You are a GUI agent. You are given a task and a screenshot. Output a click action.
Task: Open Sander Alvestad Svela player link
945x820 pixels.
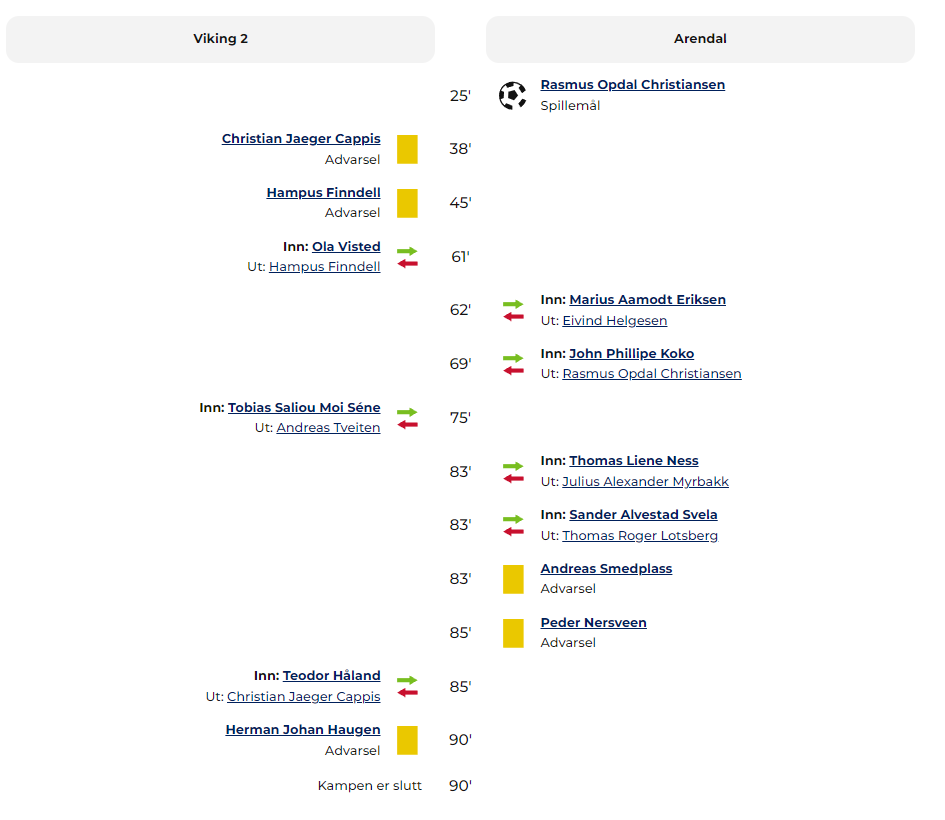tap(643, 515)
